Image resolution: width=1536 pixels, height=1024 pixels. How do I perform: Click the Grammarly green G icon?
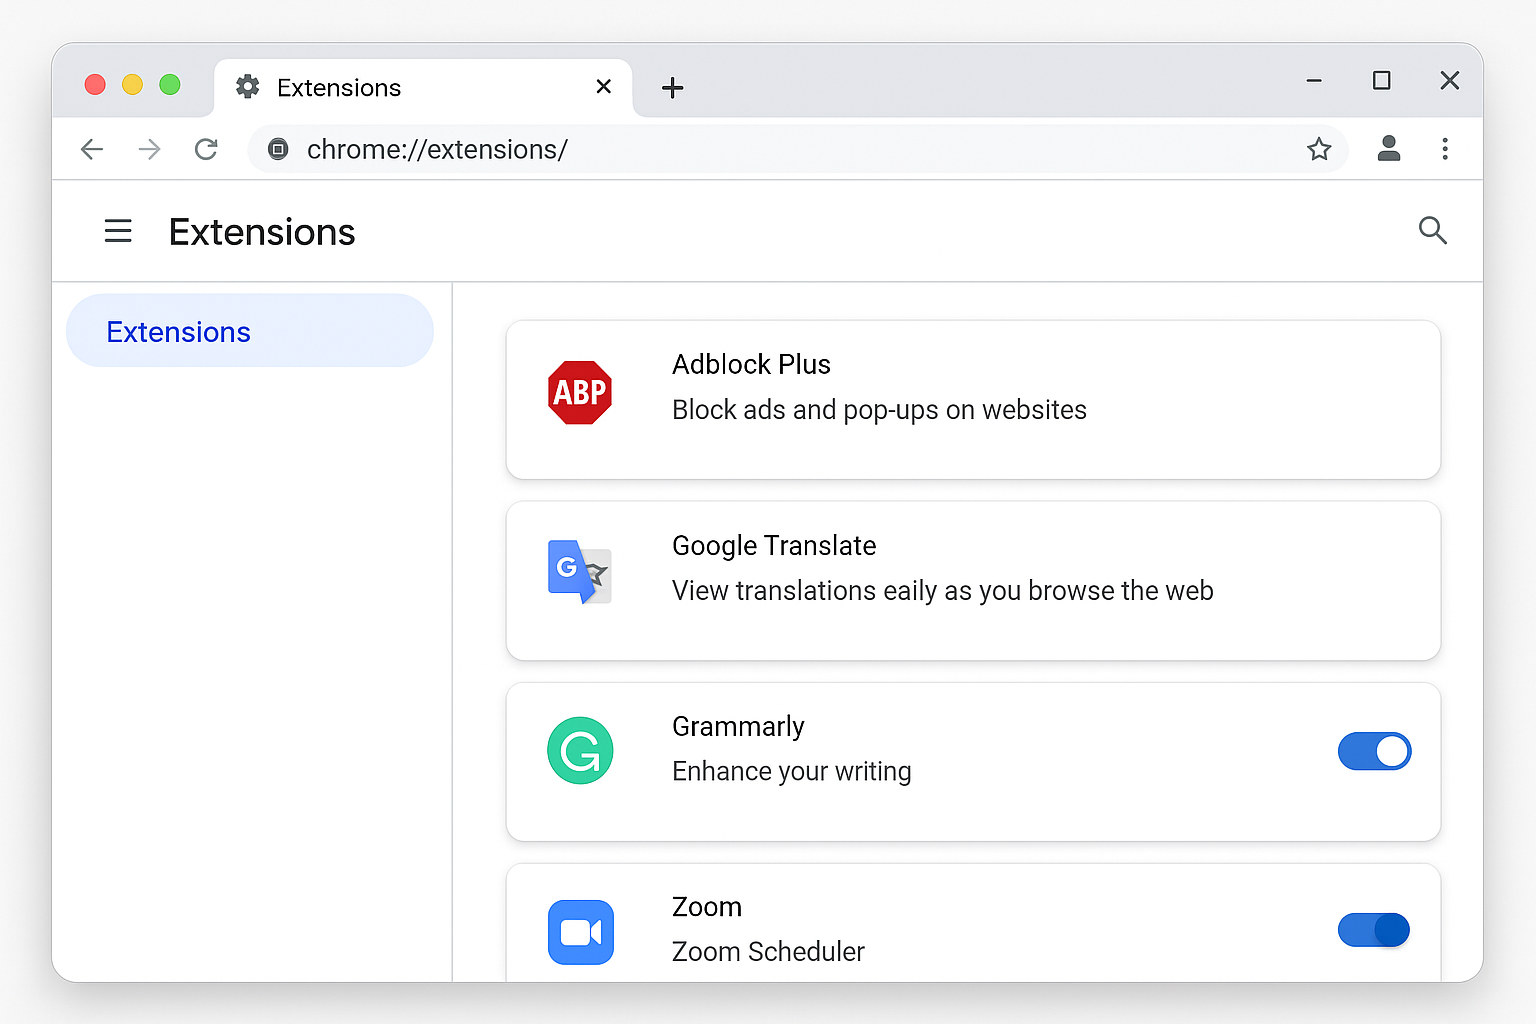click(x=580, y=750)
